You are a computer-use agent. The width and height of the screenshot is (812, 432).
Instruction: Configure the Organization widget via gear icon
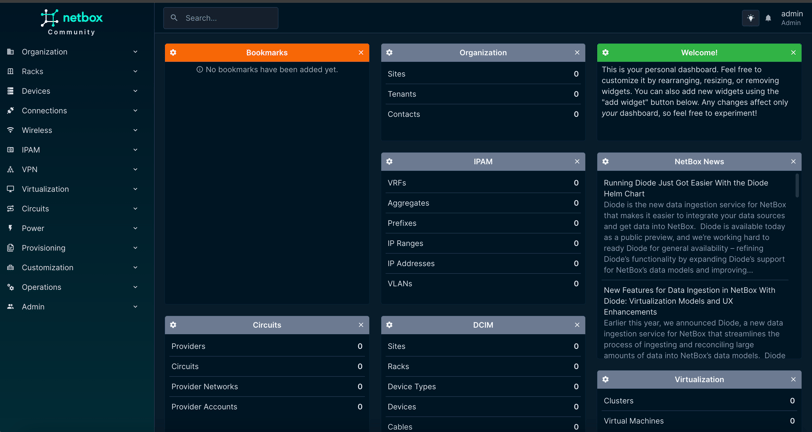pos(389,52)
